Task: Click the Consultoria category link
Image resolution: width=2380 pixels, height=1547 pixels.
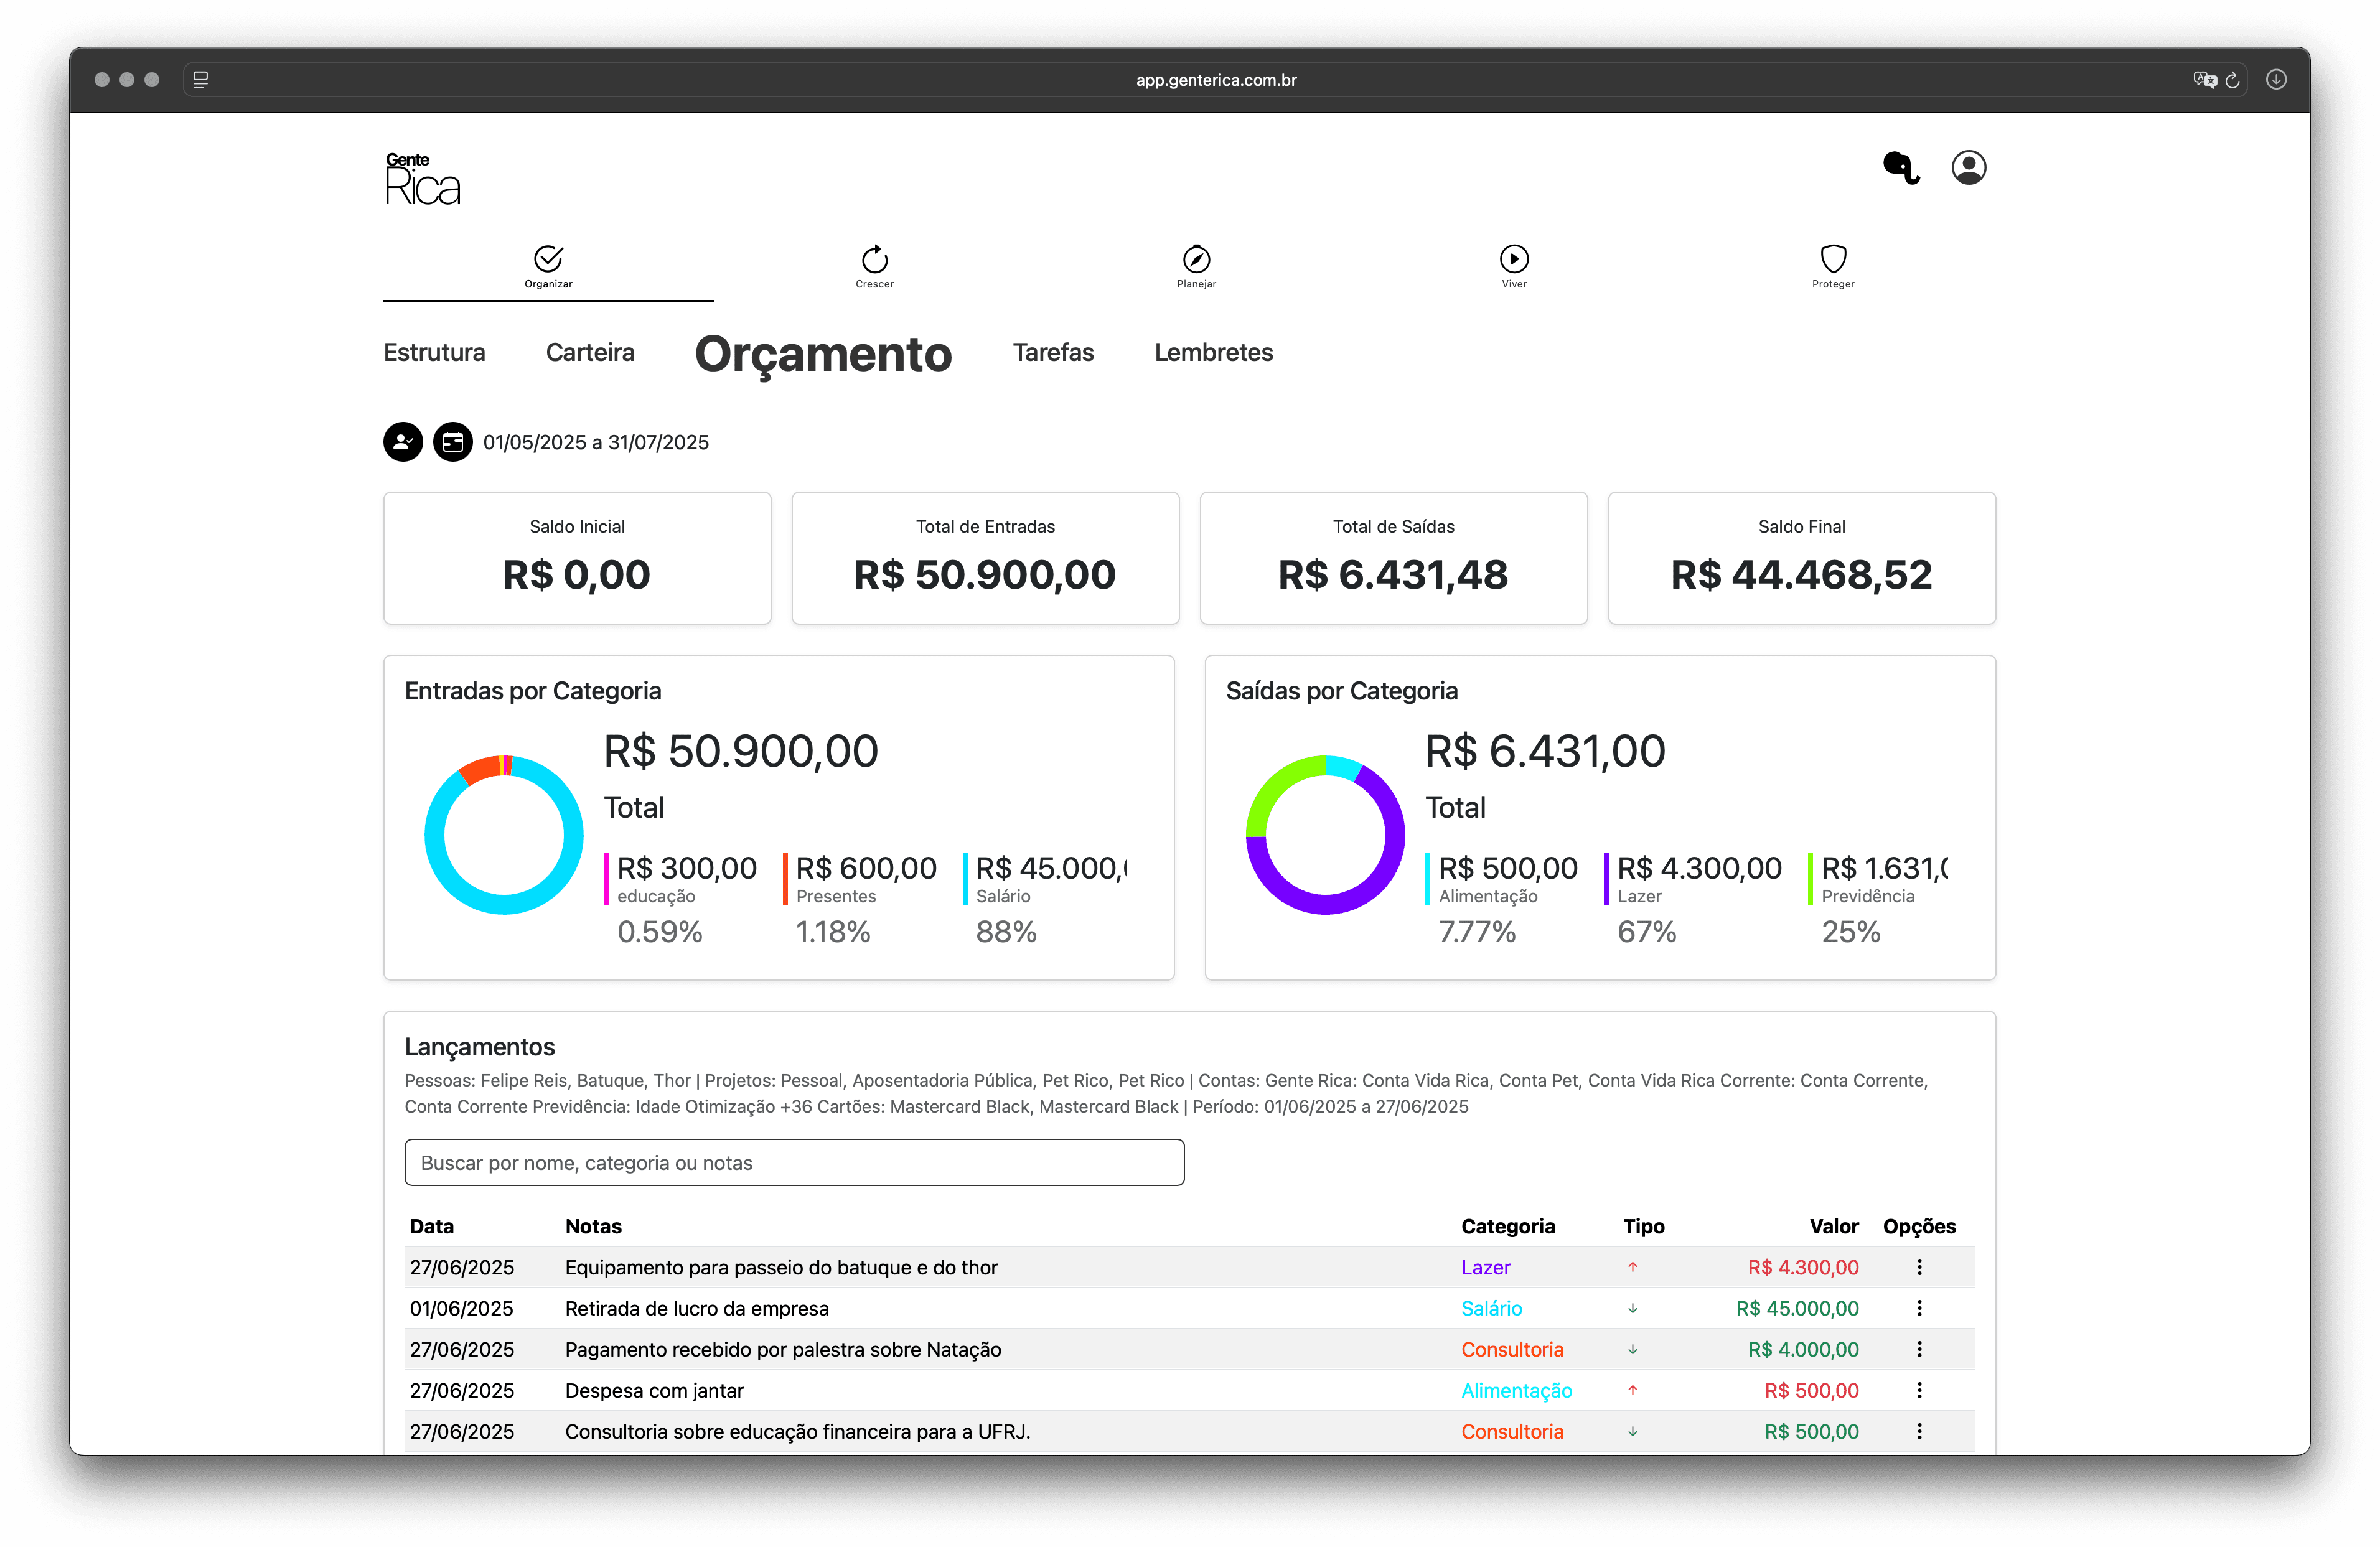Action: pos(1512,1349)
